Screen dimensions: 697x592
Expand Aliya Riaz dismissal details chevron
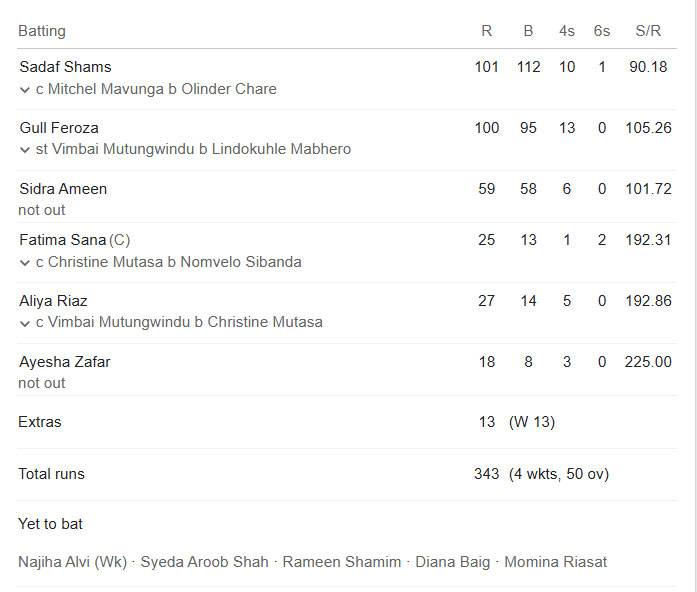pyautogui.click(x=25, y=323)
